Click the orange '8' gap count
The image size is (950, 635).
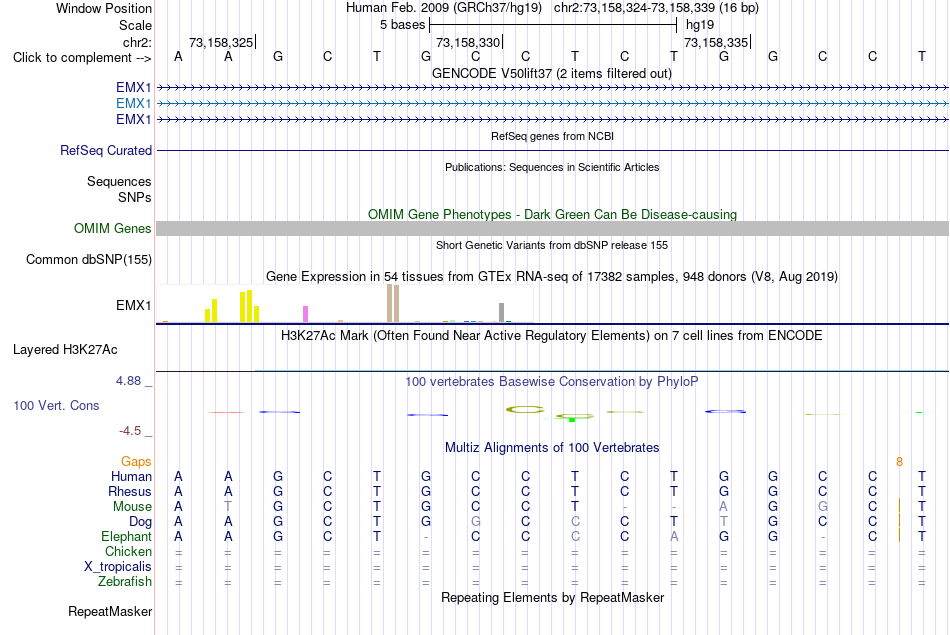click(x=899, y=462)
